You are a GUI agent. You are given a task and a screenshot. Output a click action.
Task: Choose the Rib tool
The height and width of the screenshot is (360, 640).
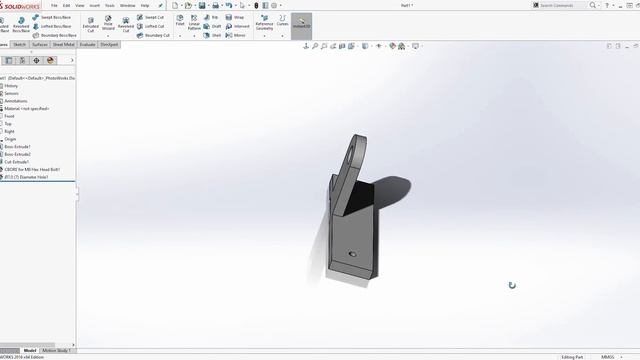pos(211,17)
